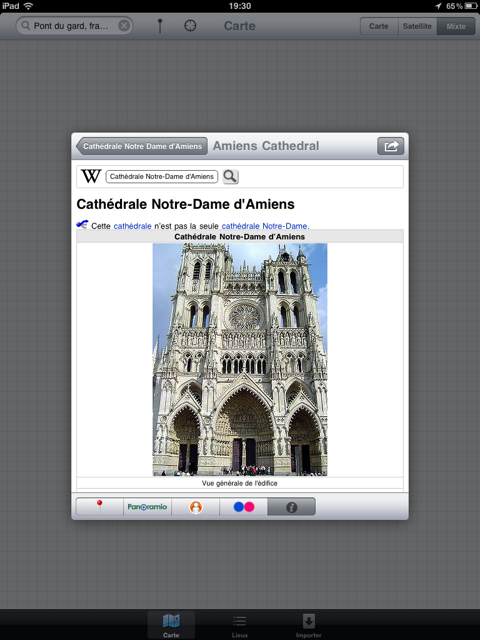This screenshot has width=480, height=640.
Task: Open the Flickr blue and pink dots tab
Action: 244,507
